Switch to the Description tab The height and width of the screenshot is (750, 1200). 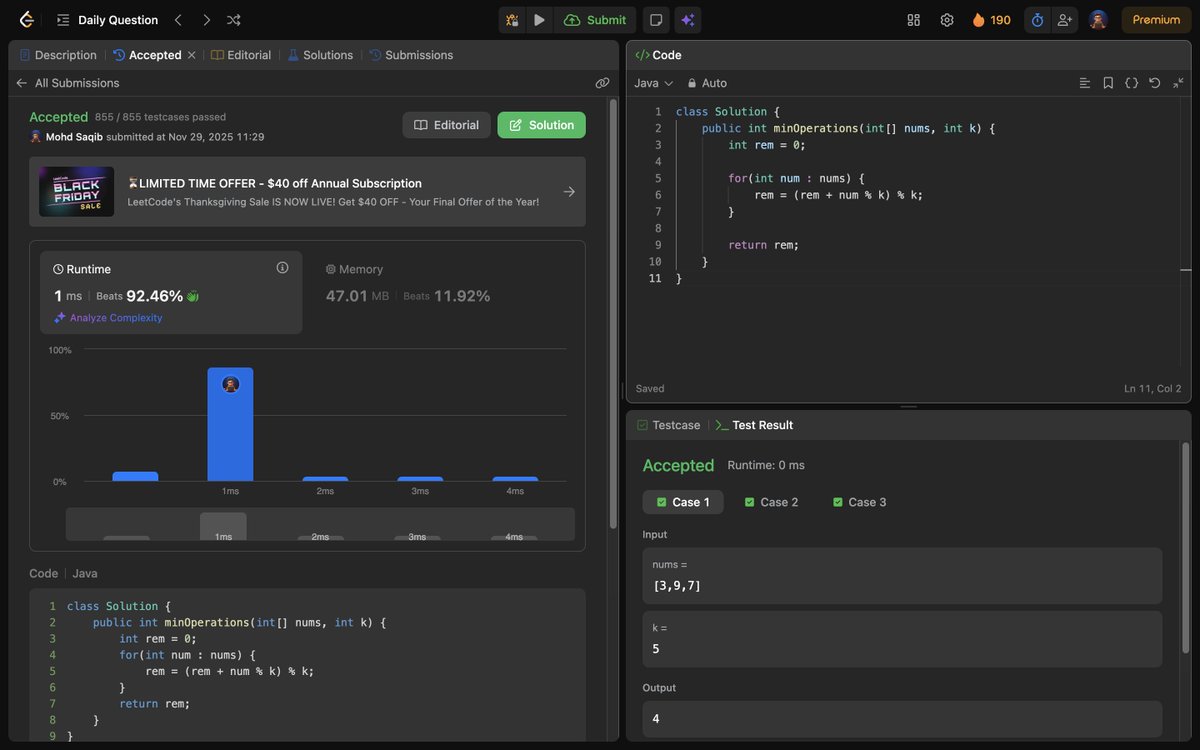tap(58, 55)
